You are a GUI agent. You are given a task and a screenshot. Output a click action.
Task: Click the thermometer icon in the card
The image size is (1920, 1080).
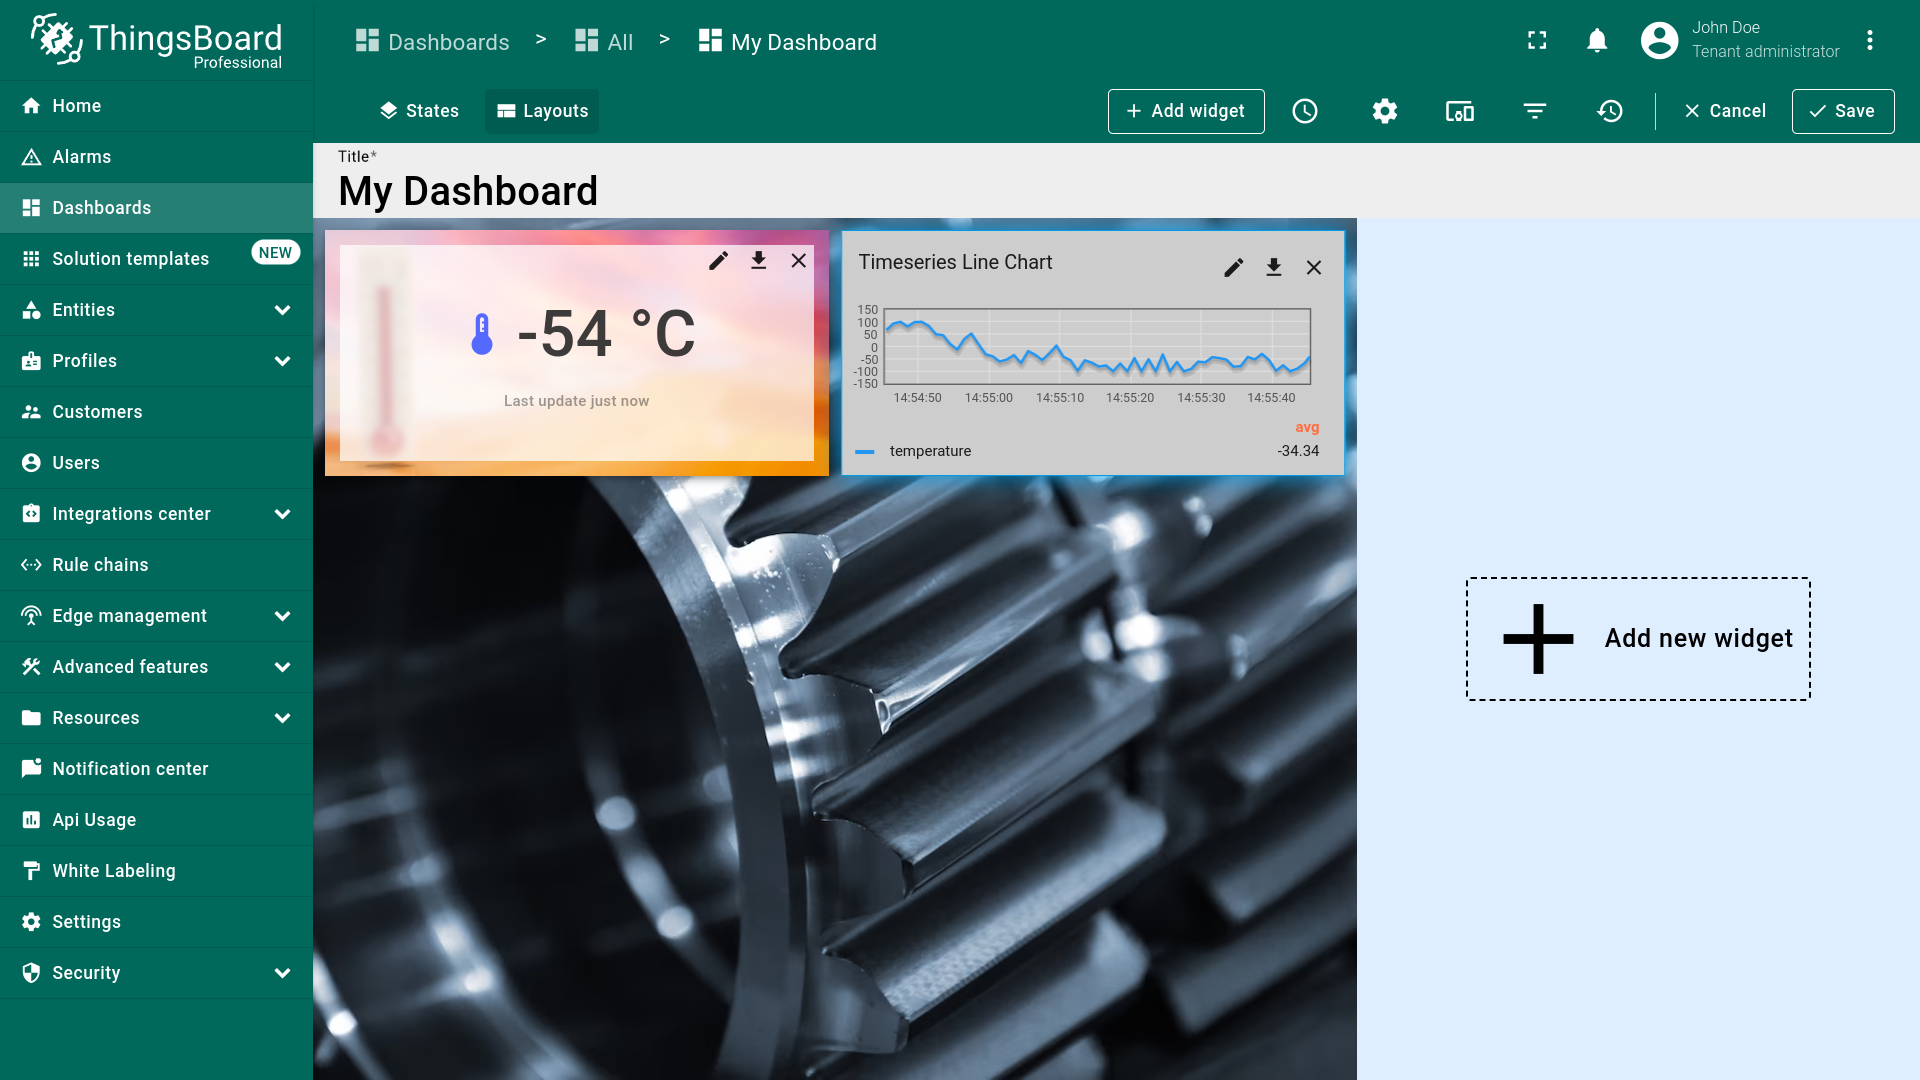pyautogui.click(x=482, y=334)
